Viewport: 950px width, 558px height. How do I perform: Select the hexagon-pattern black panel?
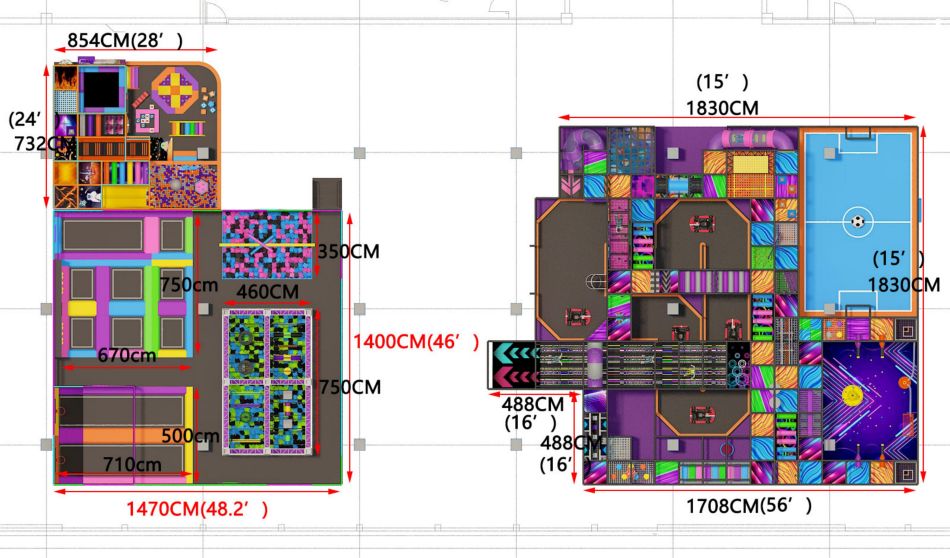[739, 365]
